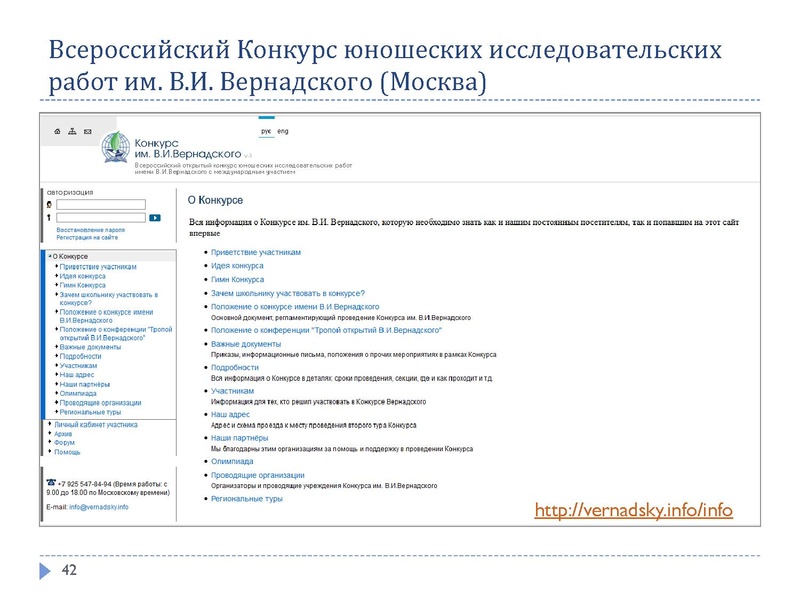The height and width of the screenshot is (600, 800).
Task: Select Личный кабинет участника menu item
Action: 95,425
